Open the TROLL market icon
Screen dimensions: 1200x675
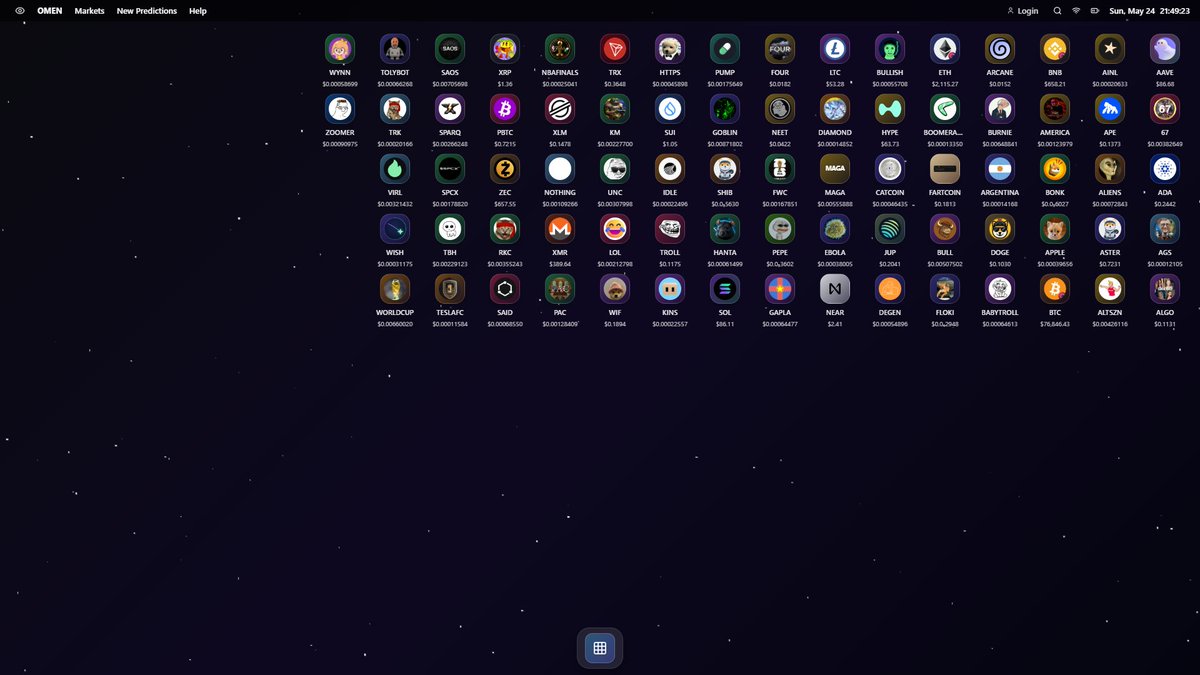670,228
